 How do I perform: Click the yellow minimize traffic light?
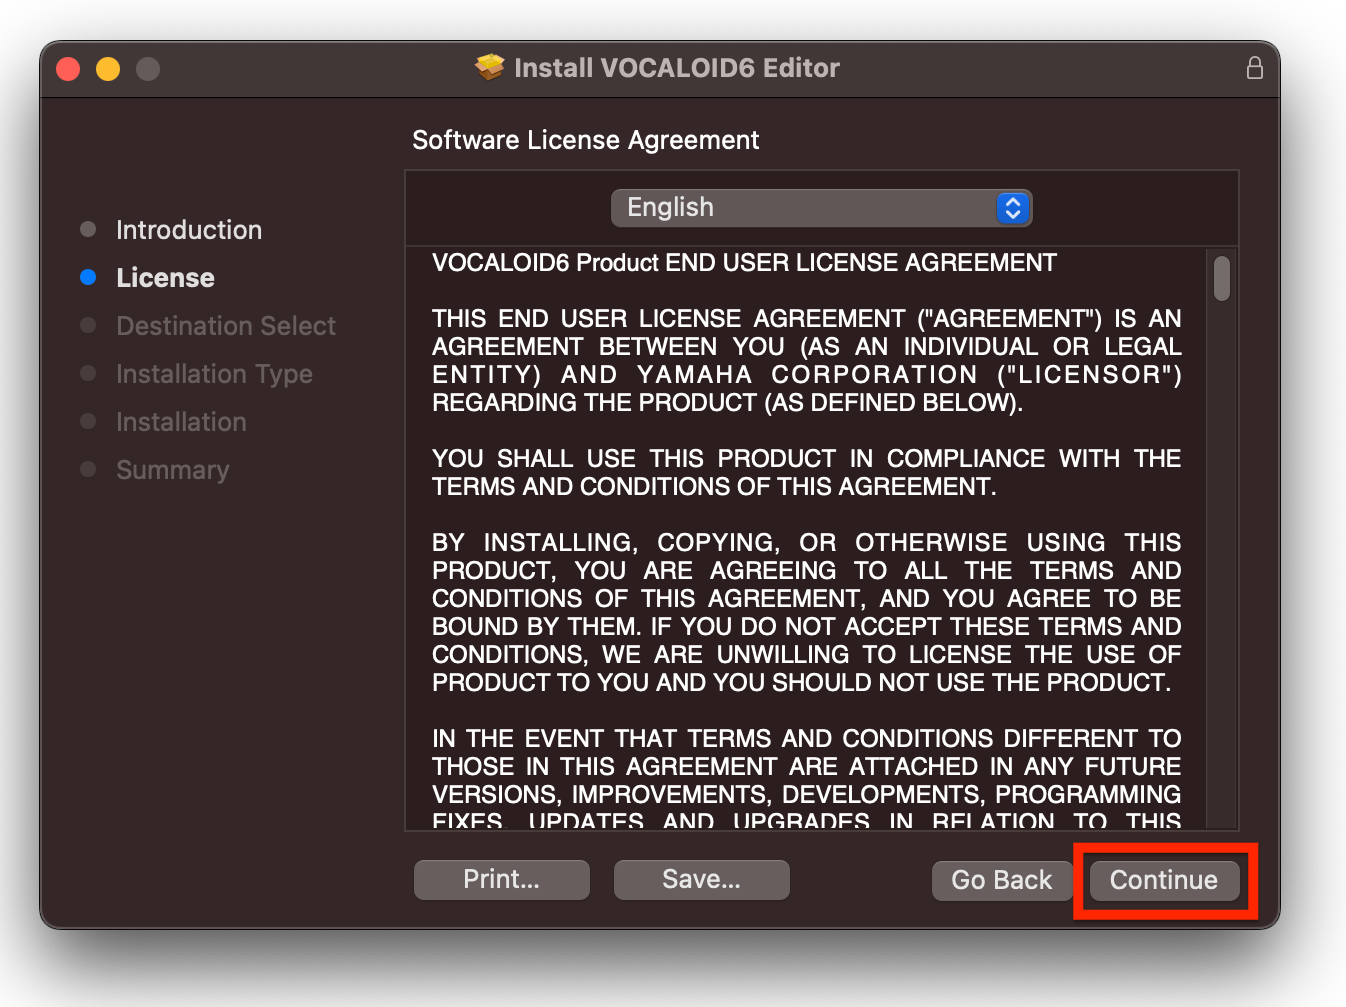108,68
